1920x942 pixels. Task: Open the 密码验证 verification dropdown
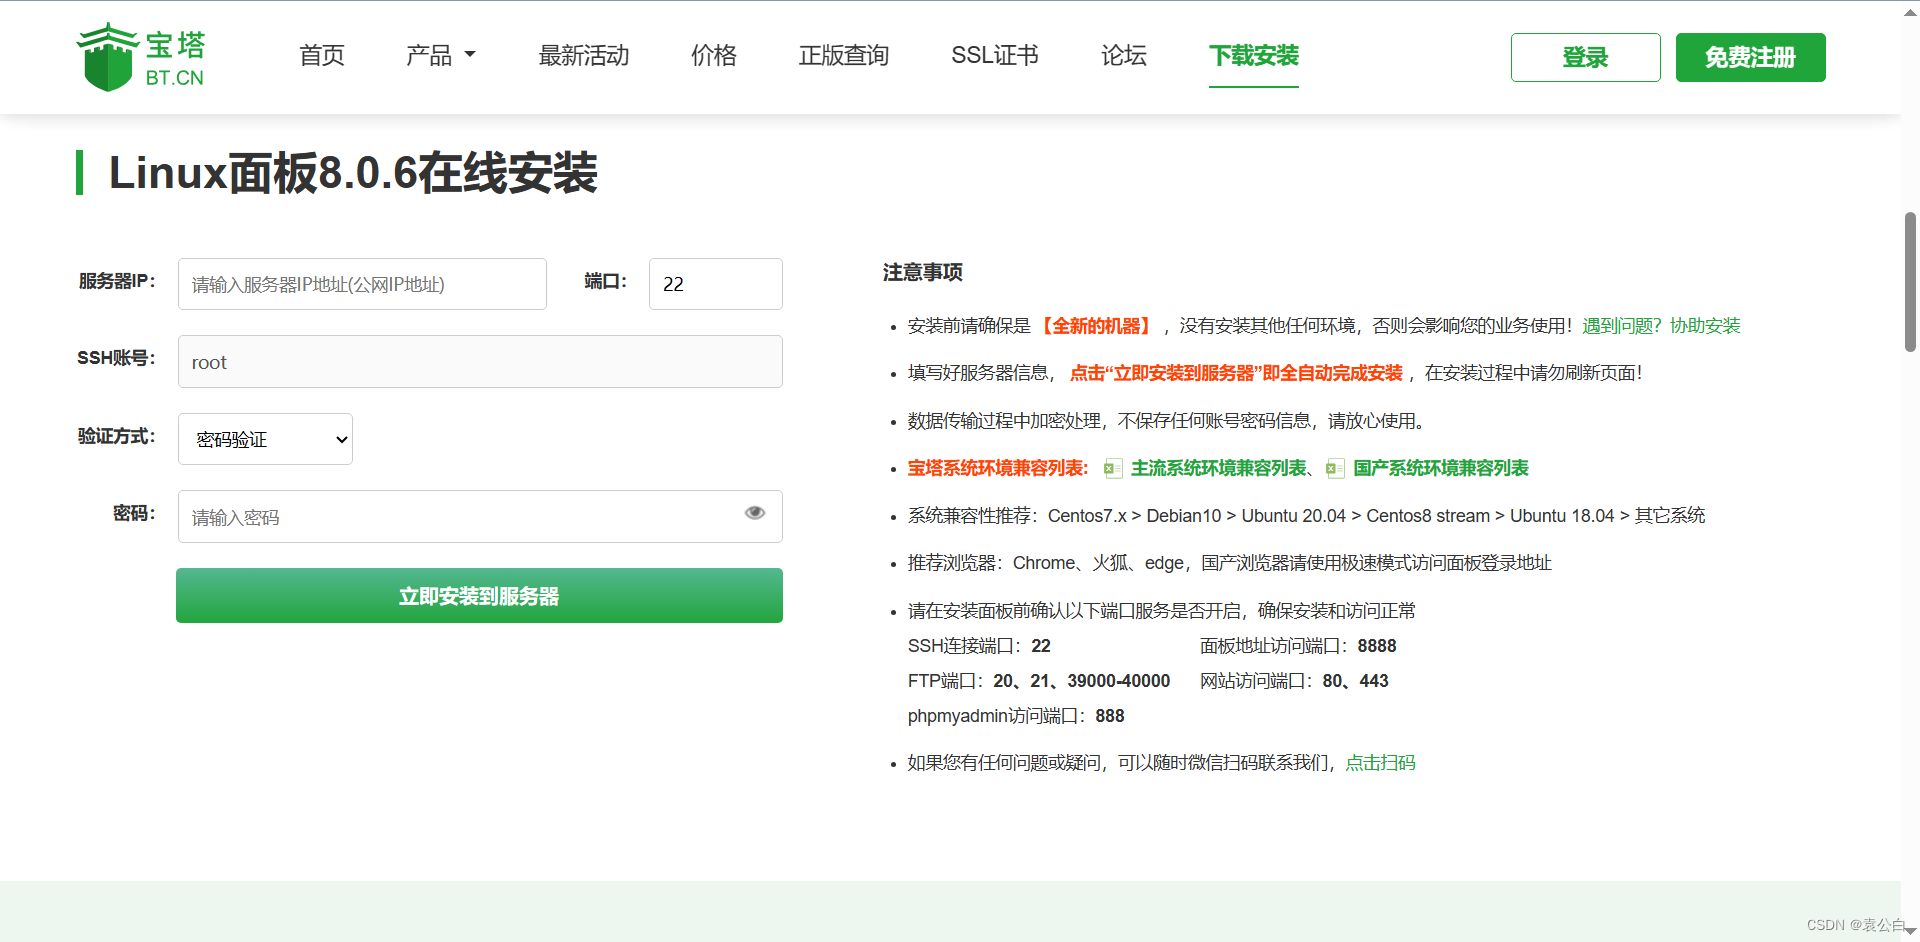click(x=265, y=439)
